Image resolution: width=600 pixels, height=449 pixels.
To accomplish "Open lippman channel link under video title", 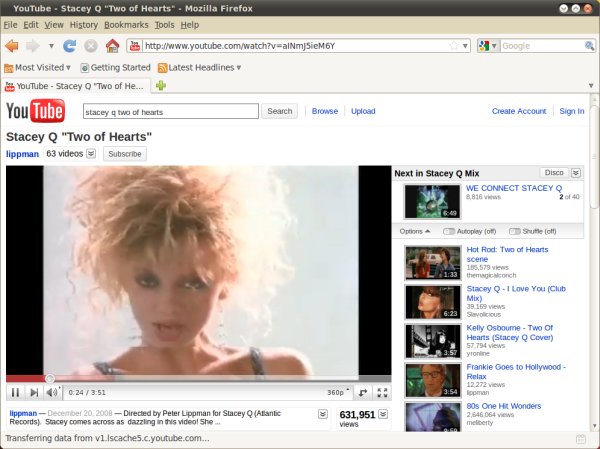I will pos(22,154).
